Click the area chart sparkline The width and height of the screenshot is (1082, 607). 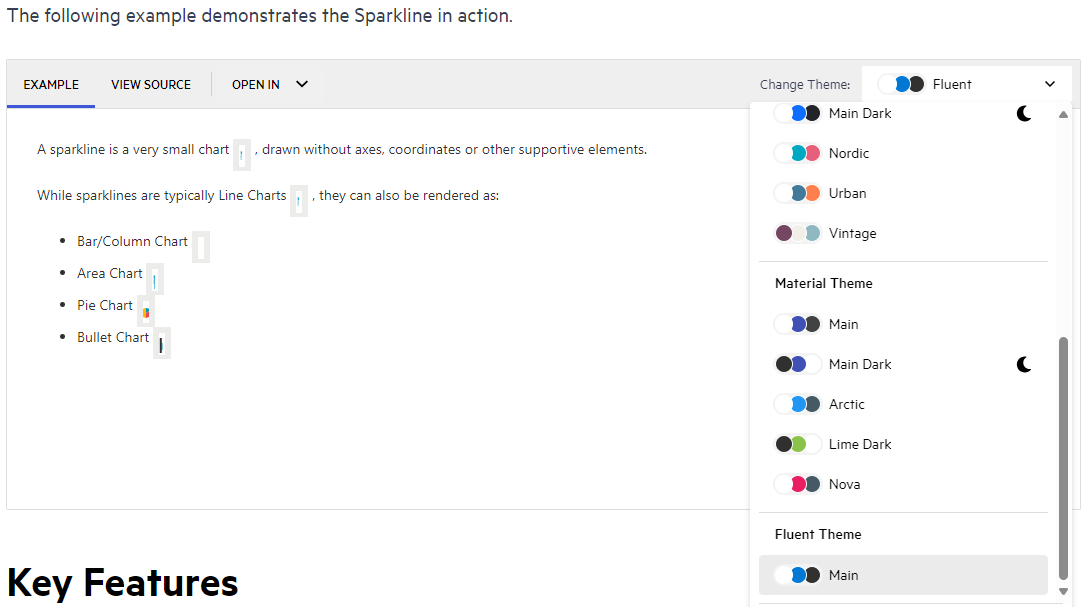[154, 280]
